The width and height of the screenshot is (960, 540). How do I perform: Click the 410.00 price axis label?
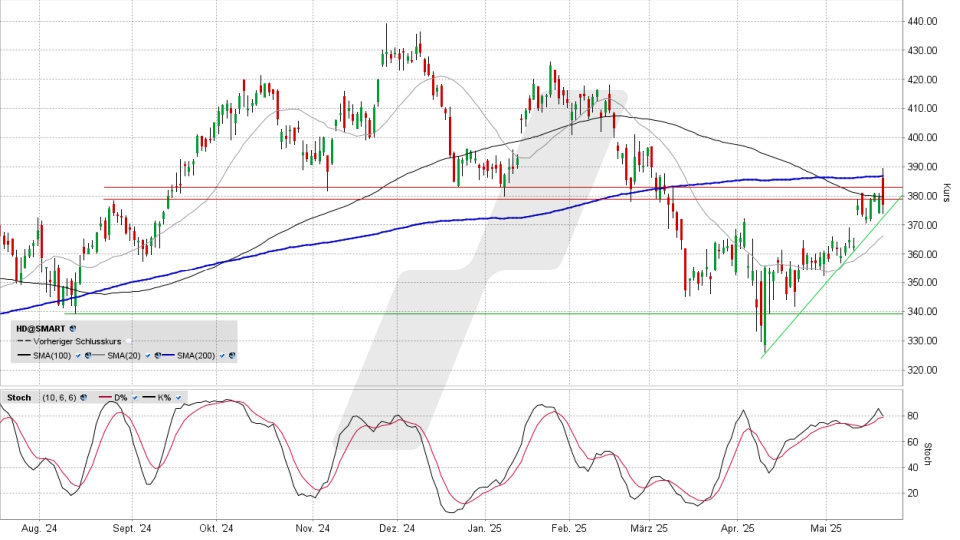[x=922, y=108]
